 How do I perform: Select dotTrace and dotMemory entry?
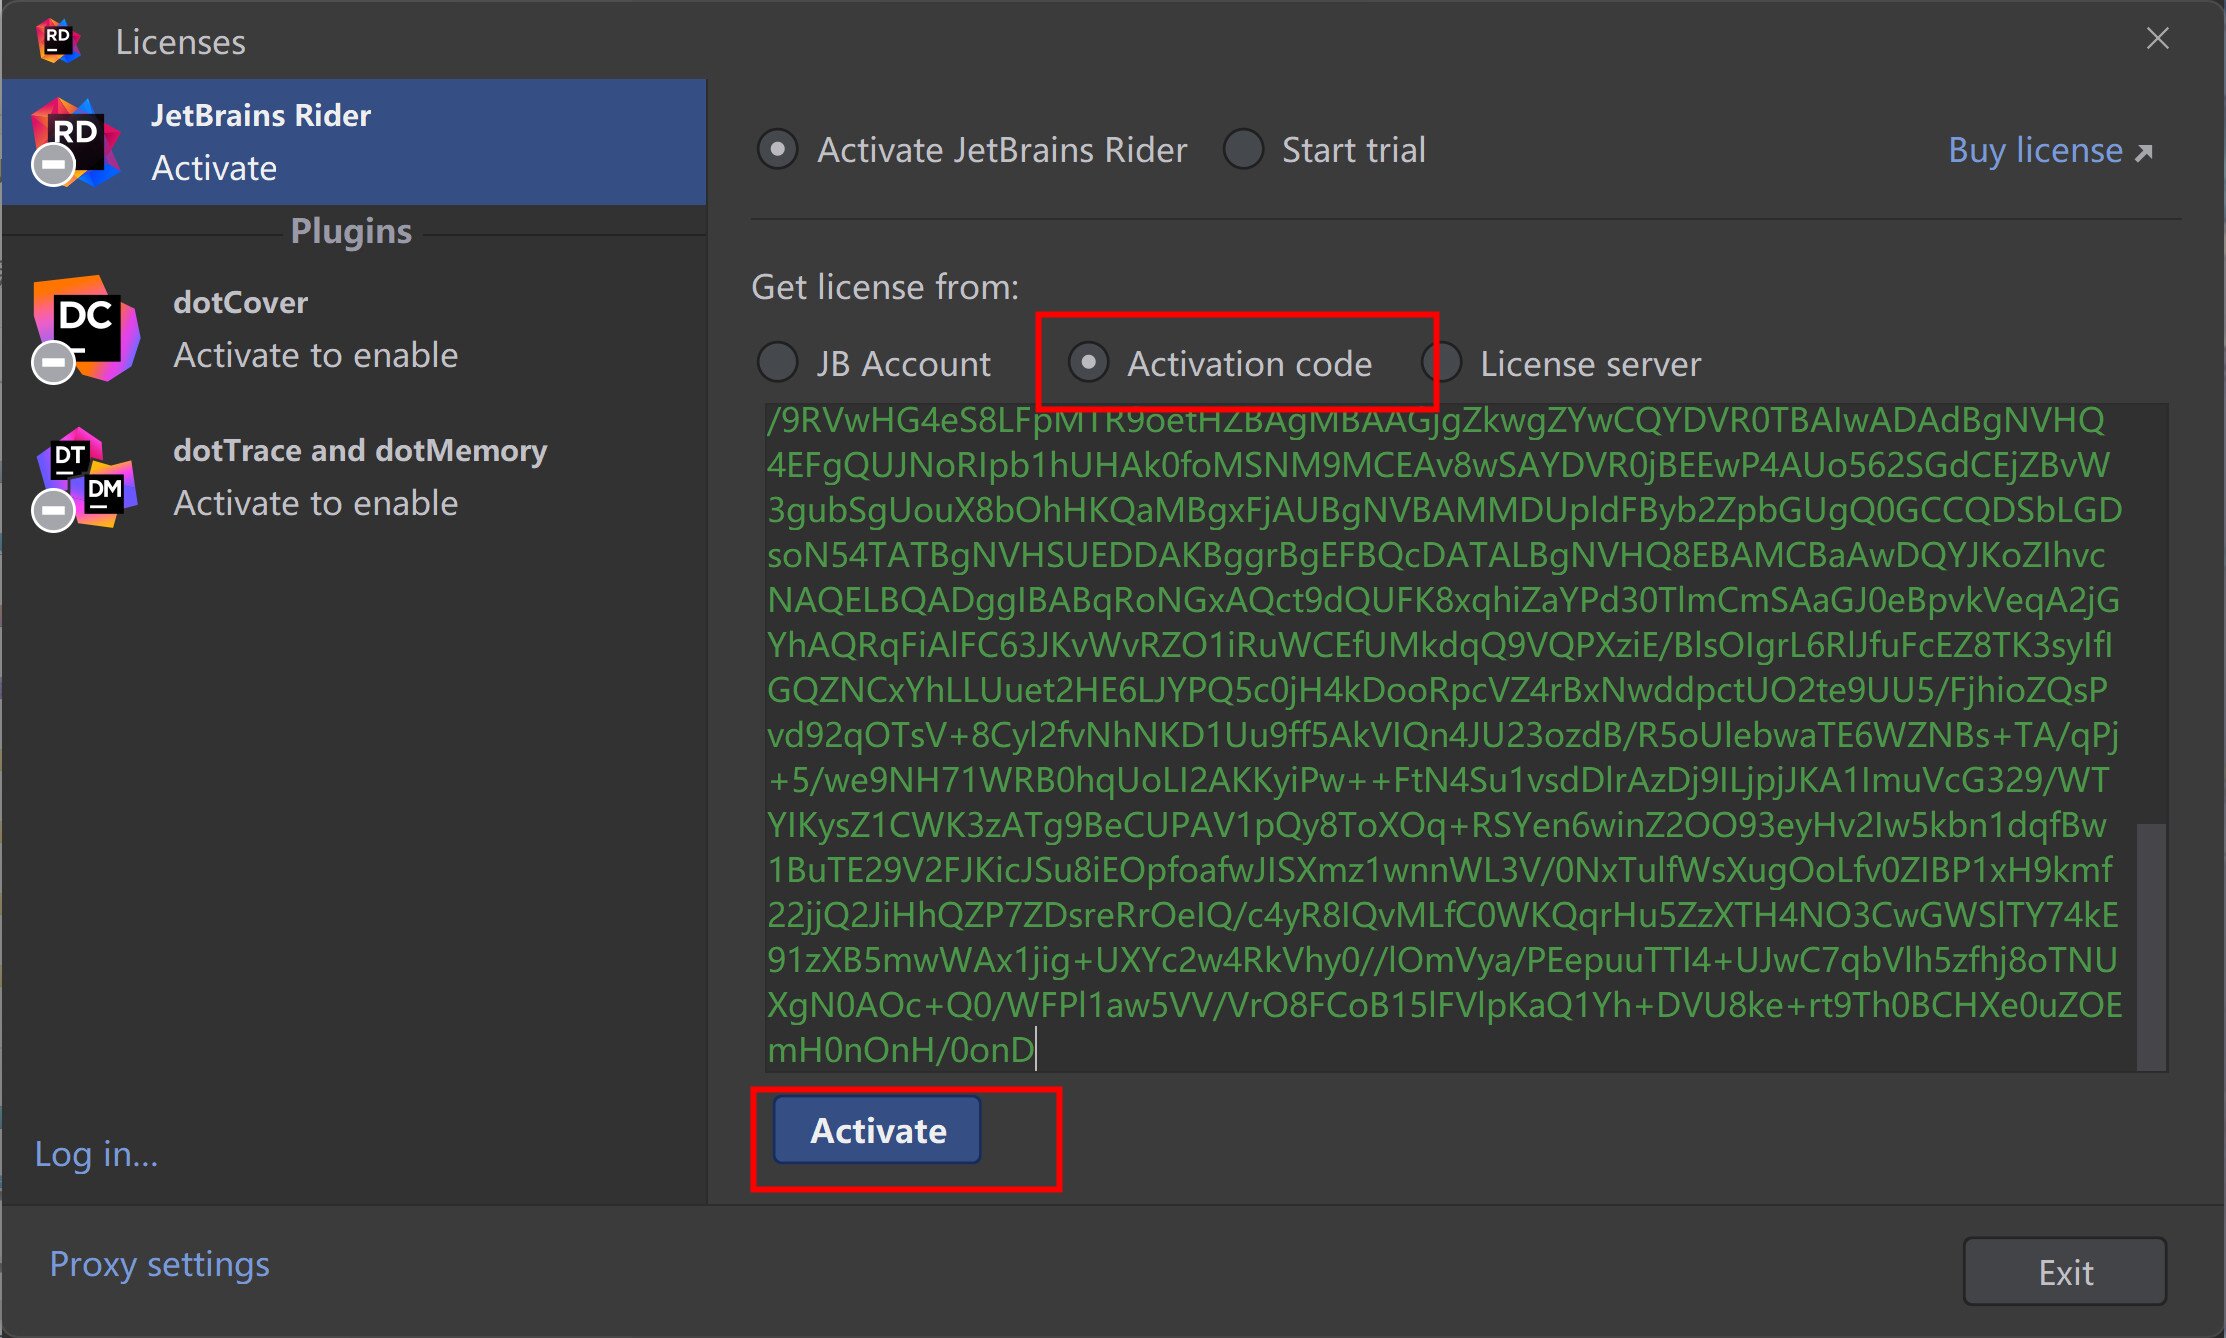354,478
